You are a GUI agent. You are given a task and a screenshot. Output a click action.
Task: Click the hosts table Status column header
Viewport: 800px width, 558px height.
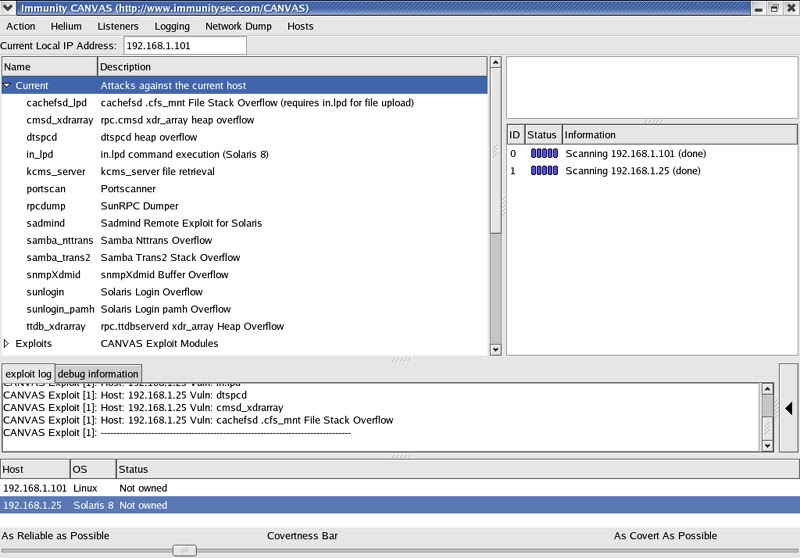click(458, 469)
